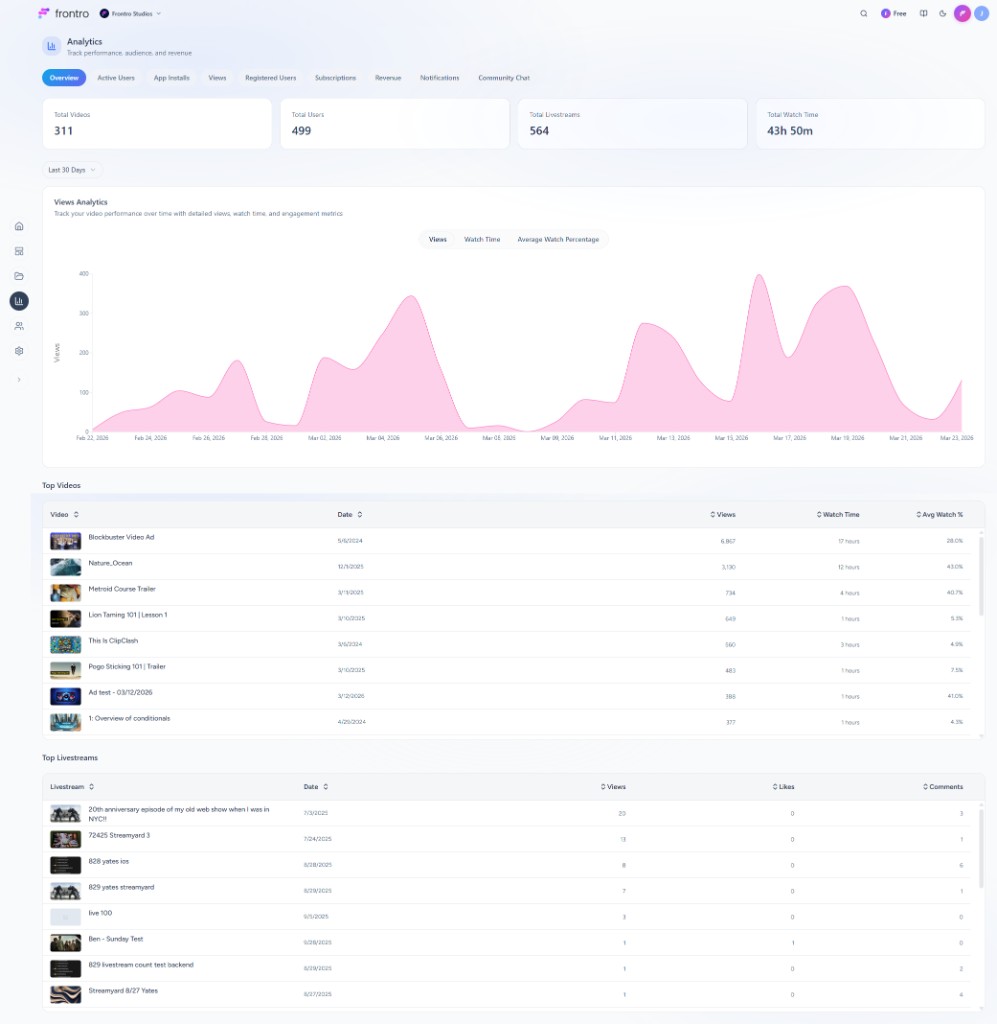Open the Last 30 Days date range dropdown
Viewport: 997px width, 1024px height.
[72, 170]
